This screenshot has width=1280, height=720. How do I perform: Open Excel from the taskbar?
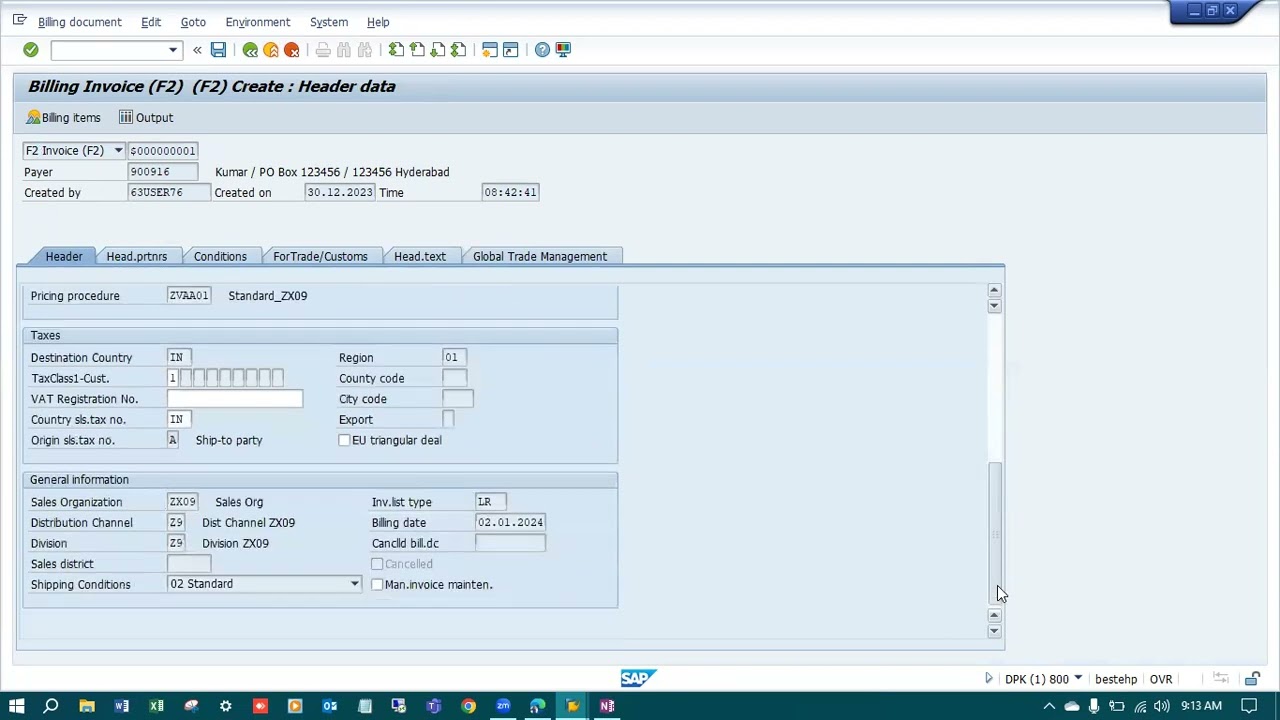156,706
